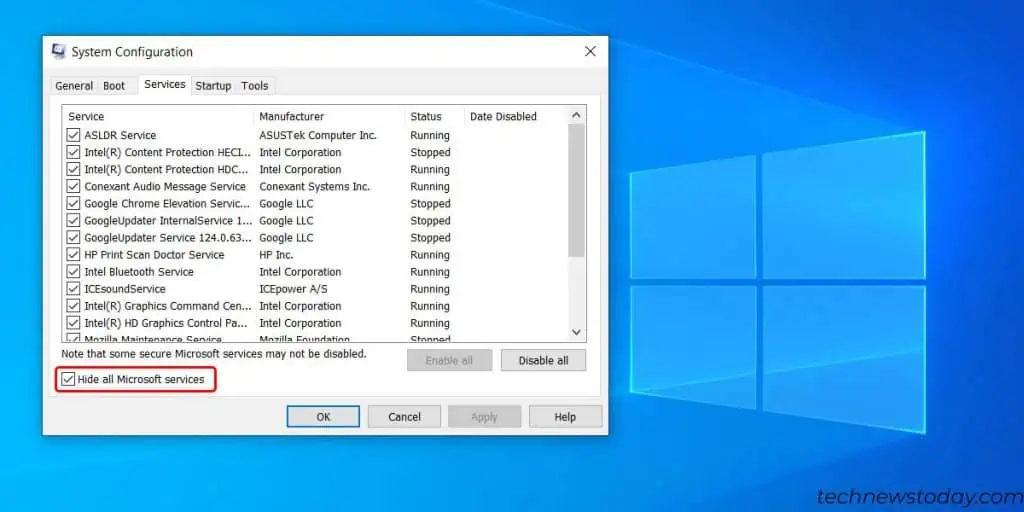Viewport: 1024px width, 512px height.
Task: Toggle Google Chrome Elevation Service checkbox
Action: [73, 204]
